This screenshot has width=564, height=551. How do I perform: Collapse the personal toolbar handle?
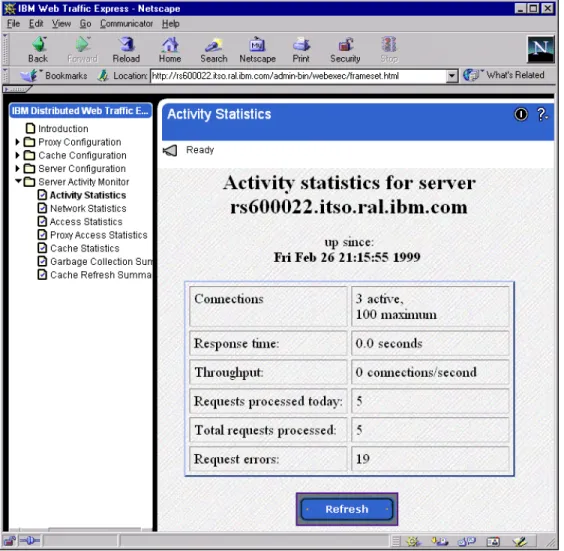(x=17, y=89)
